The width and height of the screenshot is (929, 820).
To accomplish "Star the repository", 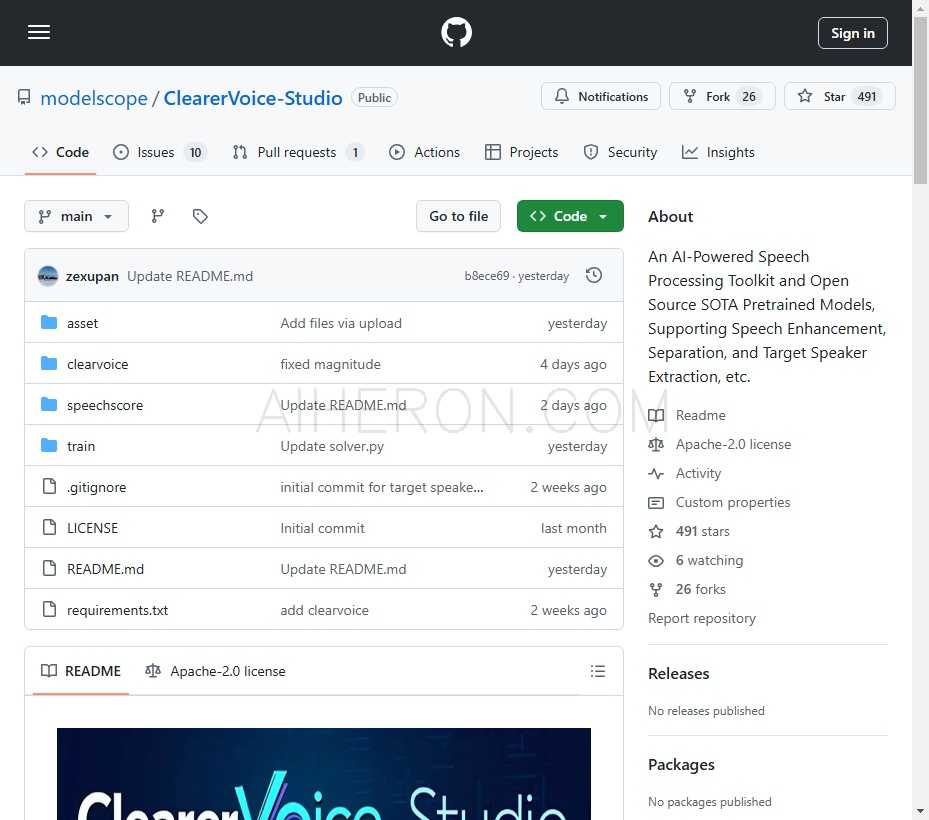I will point(840,97).
